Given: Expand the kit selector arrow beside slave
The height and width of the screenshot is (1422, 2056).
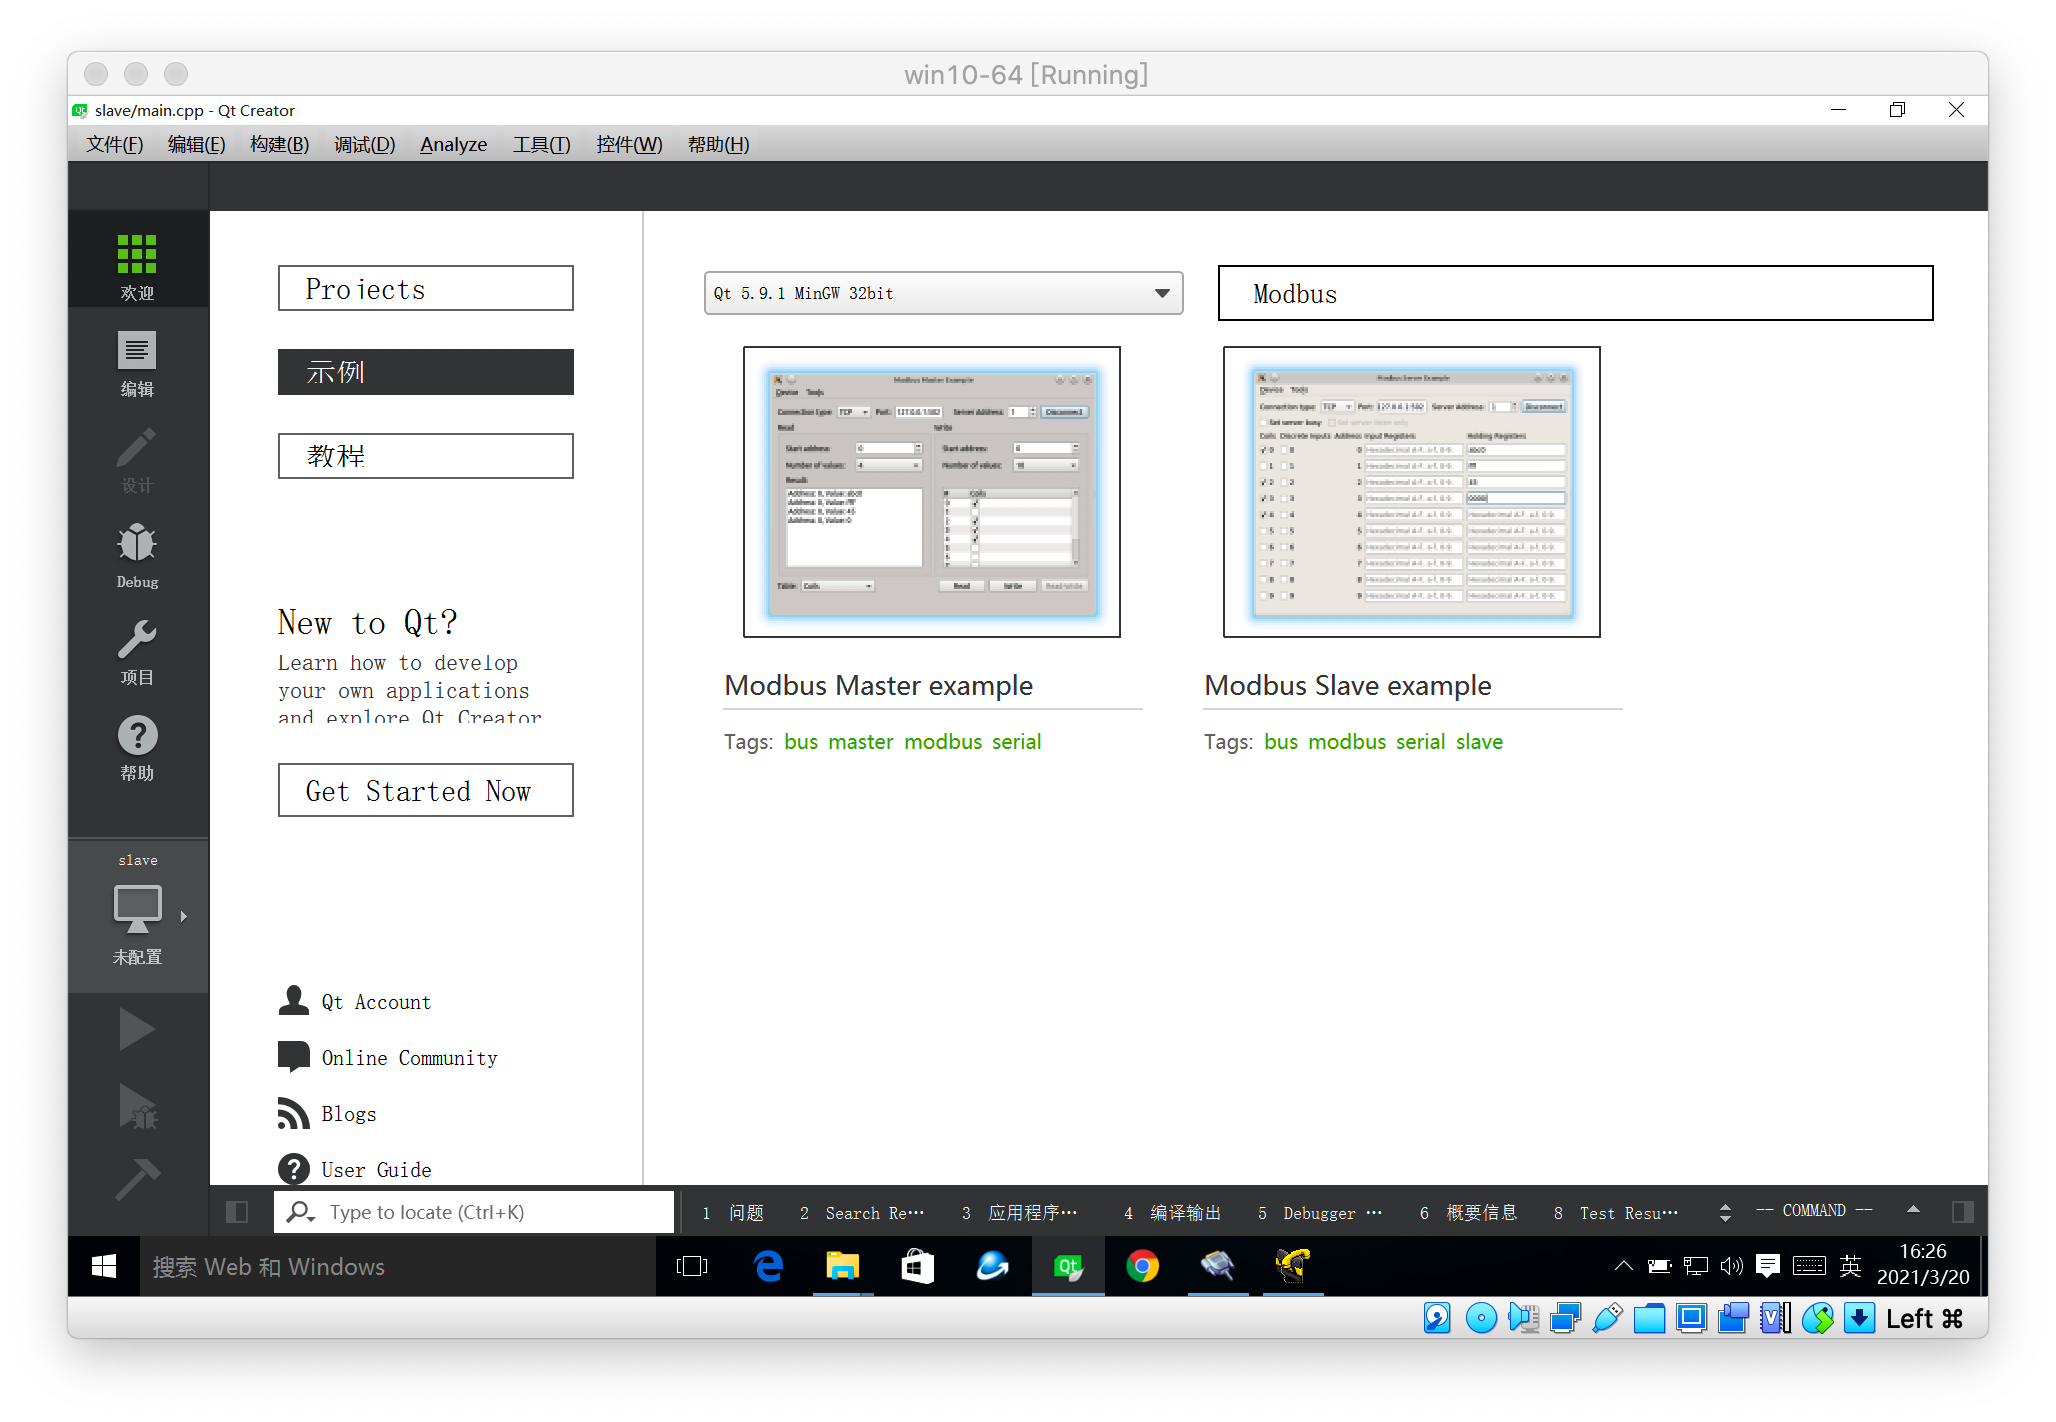Looking at the screenshot, I should click(x=184, y=916).
